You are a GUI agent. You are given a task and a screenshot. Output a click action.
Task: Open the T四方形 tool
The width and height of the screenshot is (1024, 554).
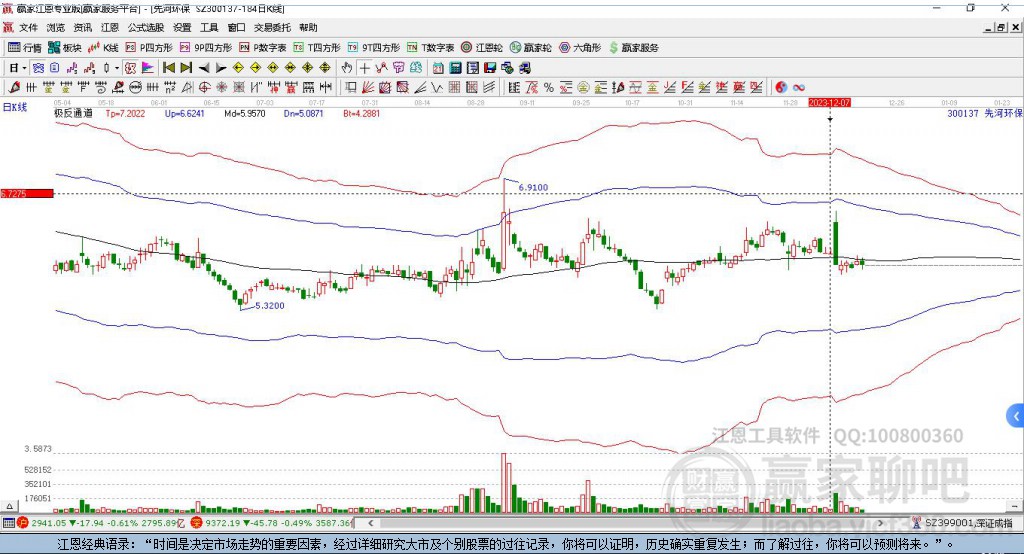tap(317, 48)
